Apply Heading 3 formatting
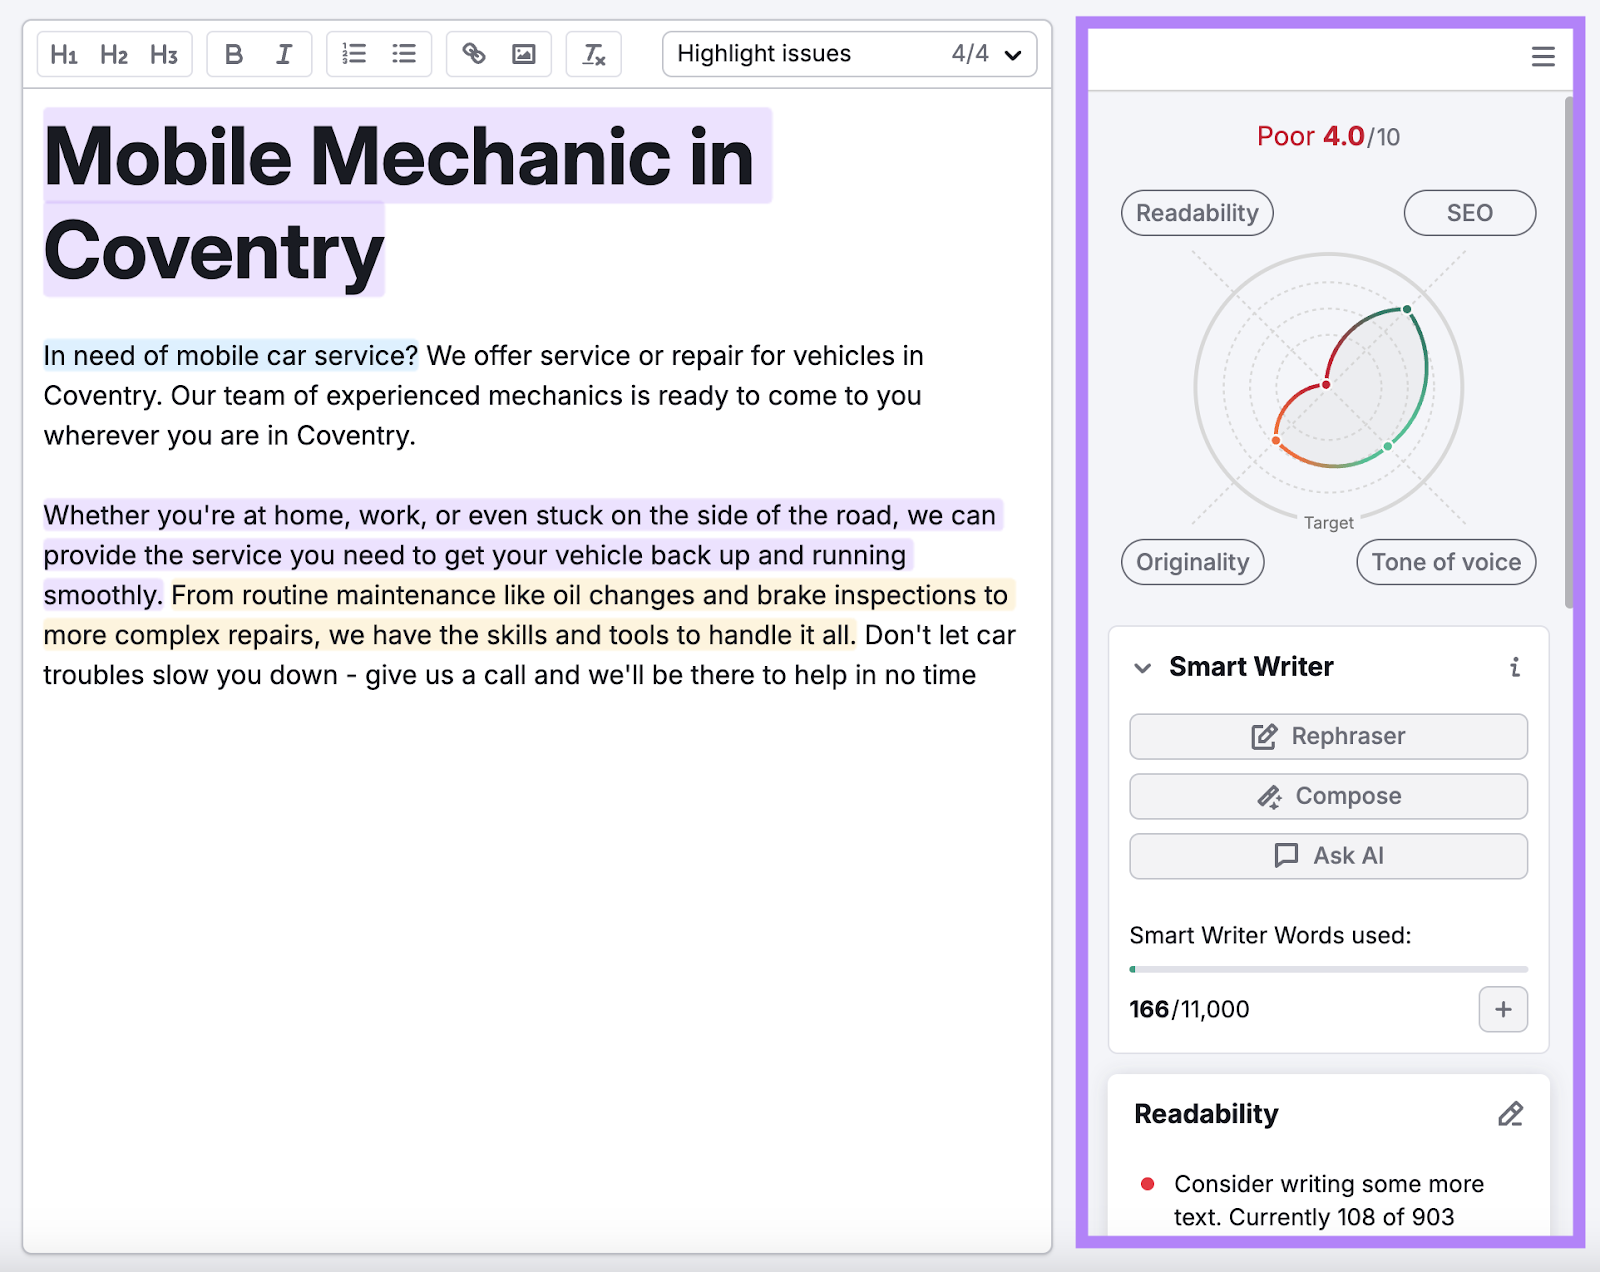 click(x=164, y=54)
